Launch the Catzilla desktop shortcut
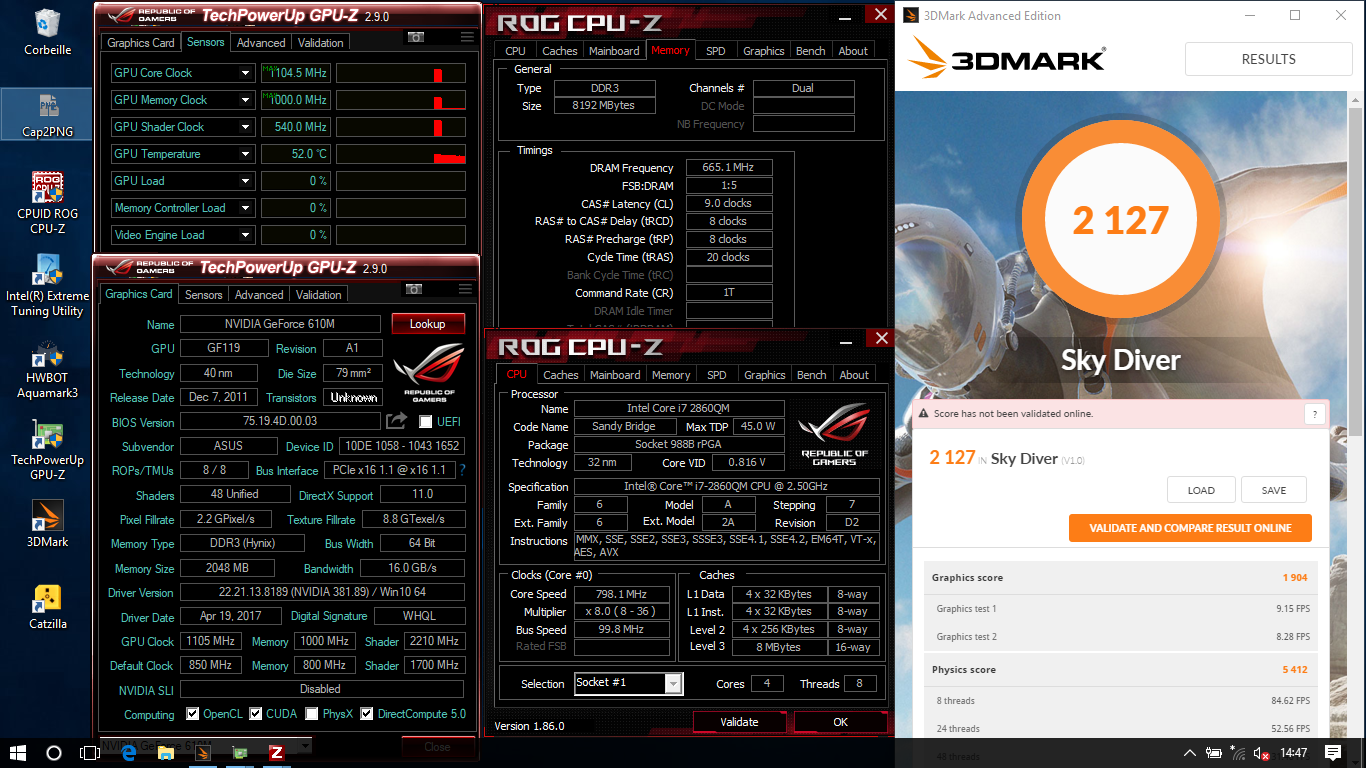Screen dimensions: 1366x768 [x=46, y=606]
